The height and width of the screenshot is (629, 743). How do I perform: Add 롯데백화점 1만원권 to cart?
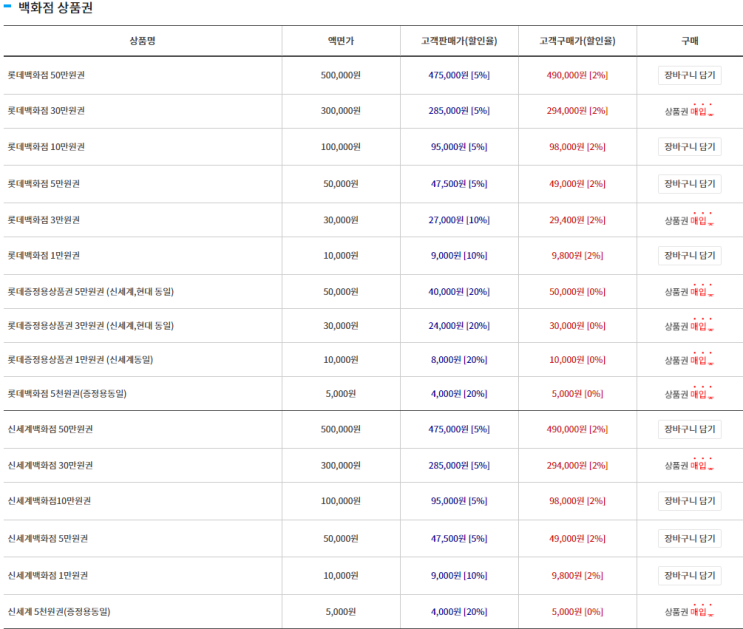pos(689,255)
